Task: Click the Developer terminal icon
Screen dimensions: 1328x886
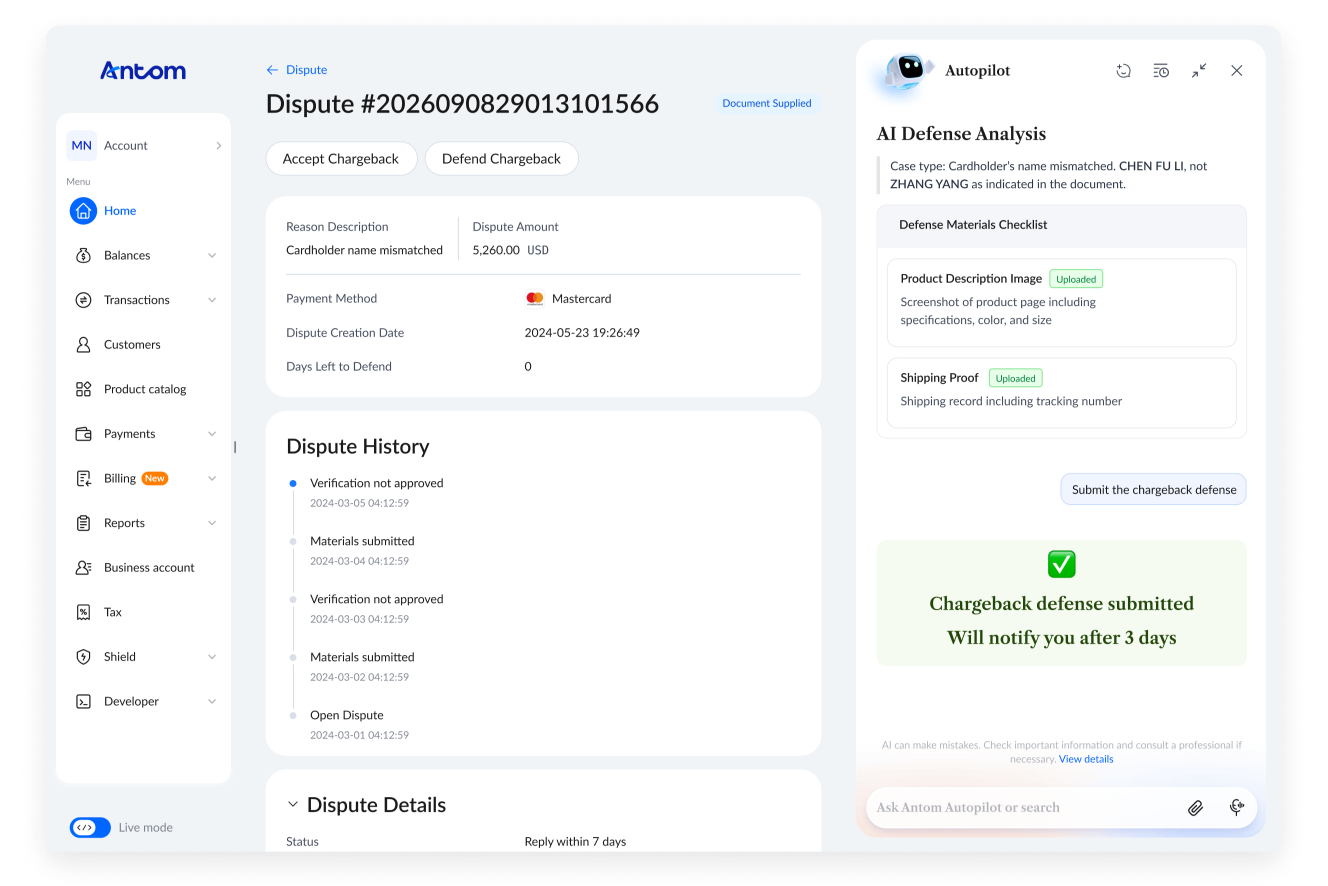Action: point(84,701)
